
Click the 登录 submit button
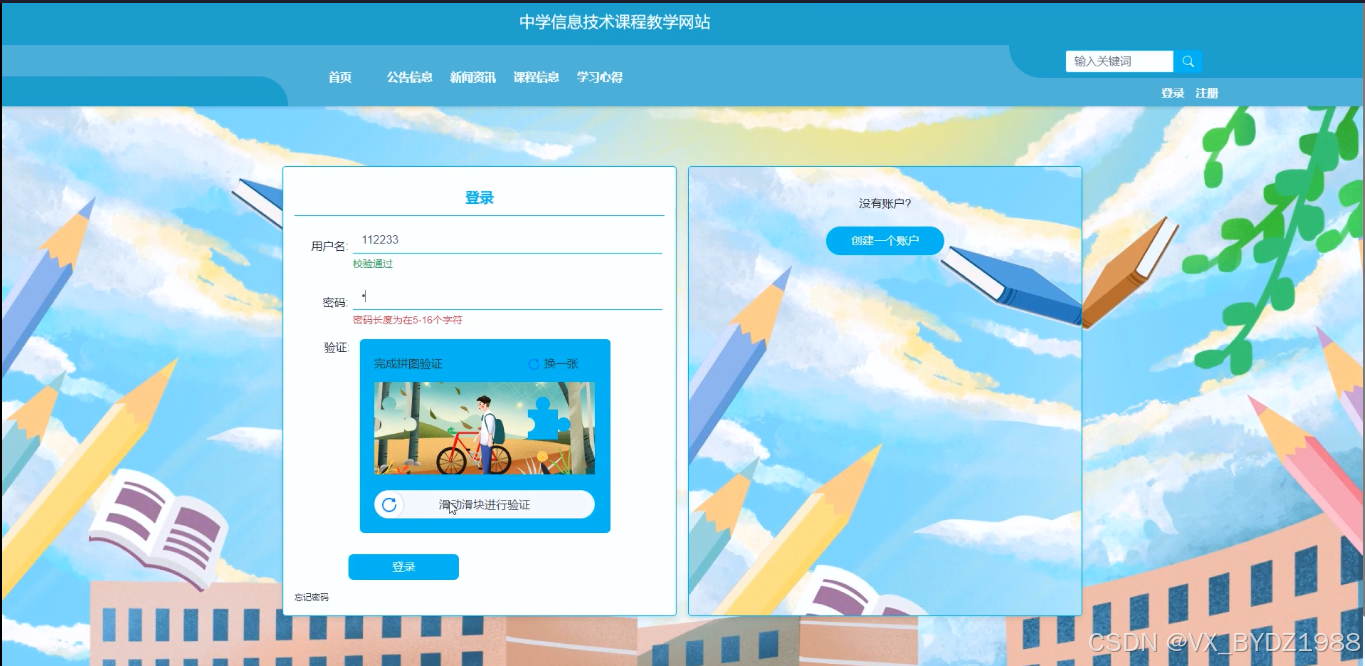(x=402, y=566)
